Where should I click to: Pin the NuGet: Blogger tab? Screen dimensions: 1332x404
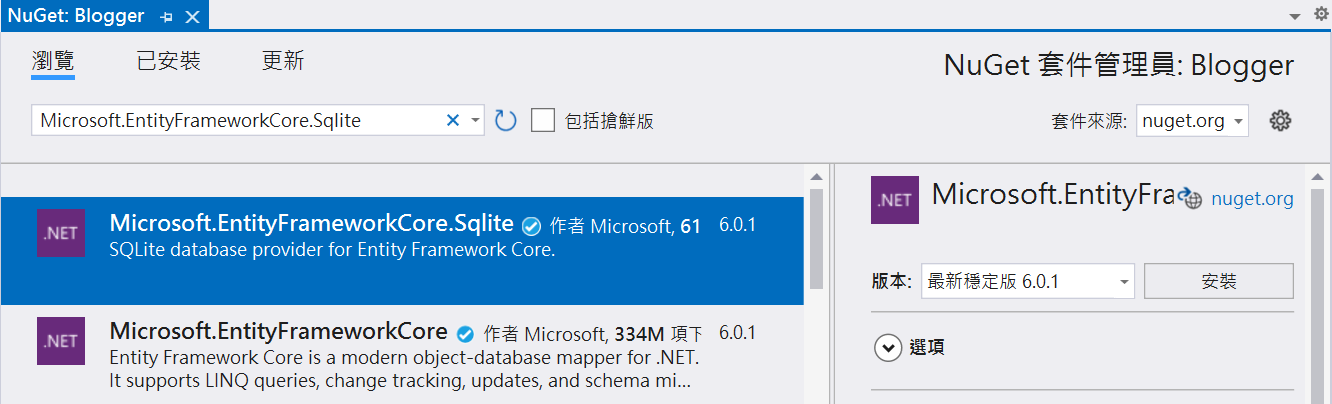[x=166, y=16]
